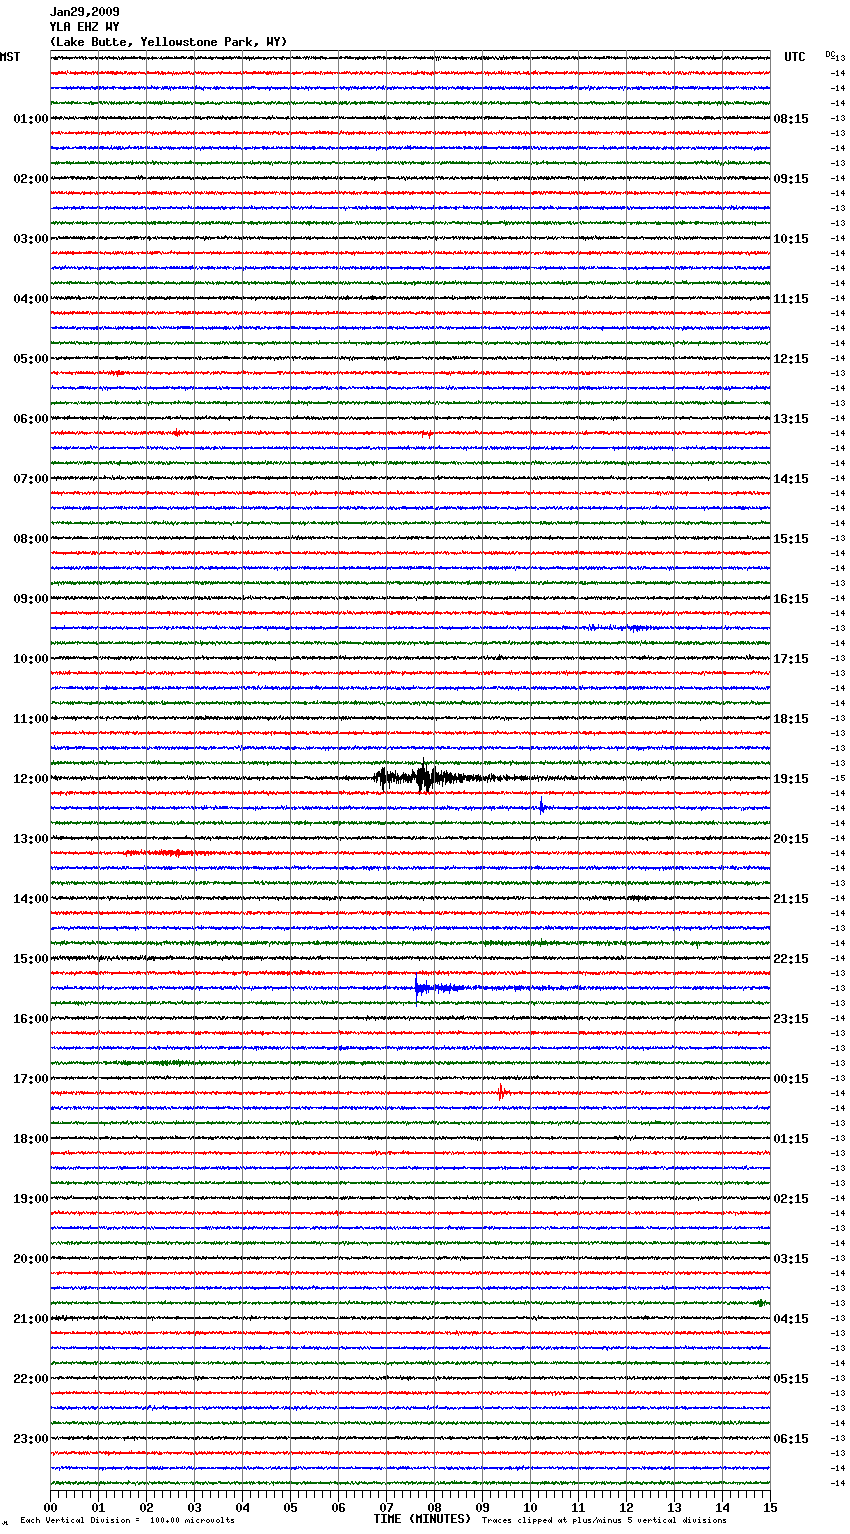Image resolution: width=850 pixels, height=1534 pixels.
Task: Select the 08:00 MST time label
Action: coord(30,539)
